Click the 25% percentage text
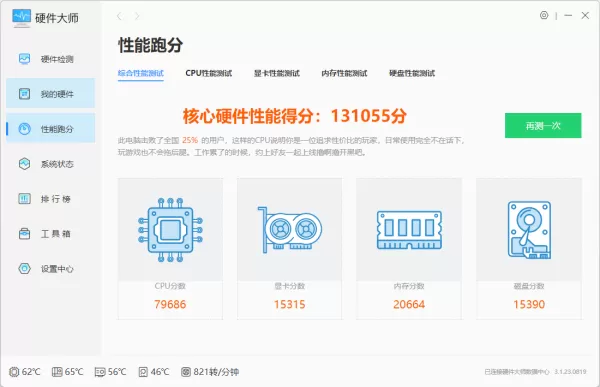The width and height of the screenshot is (600, 387). [x=190, y=140]
